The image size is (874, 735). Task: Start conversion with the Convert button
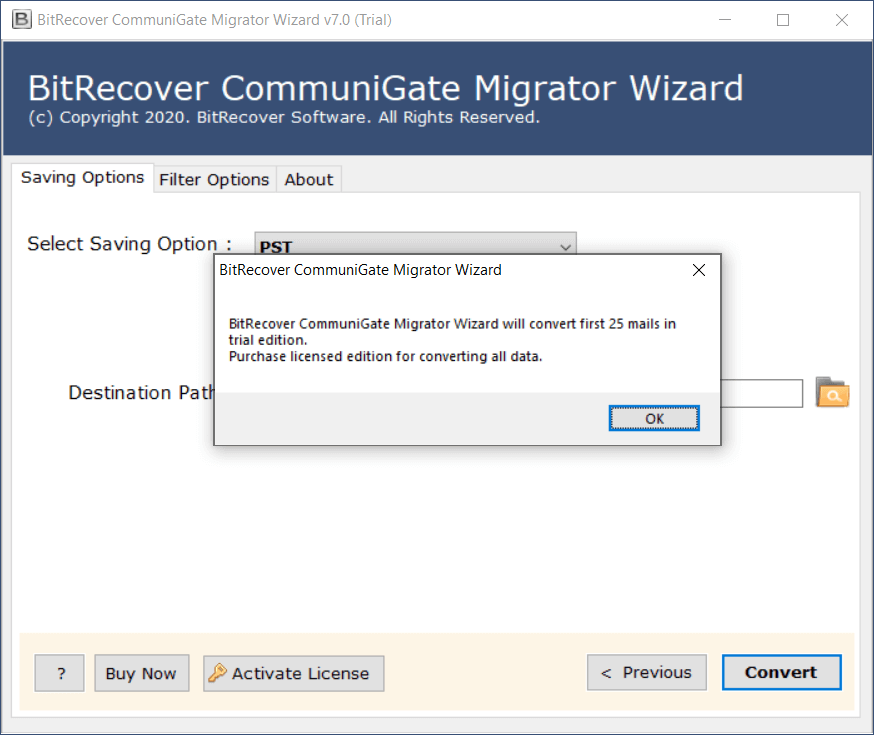[781, 673]
